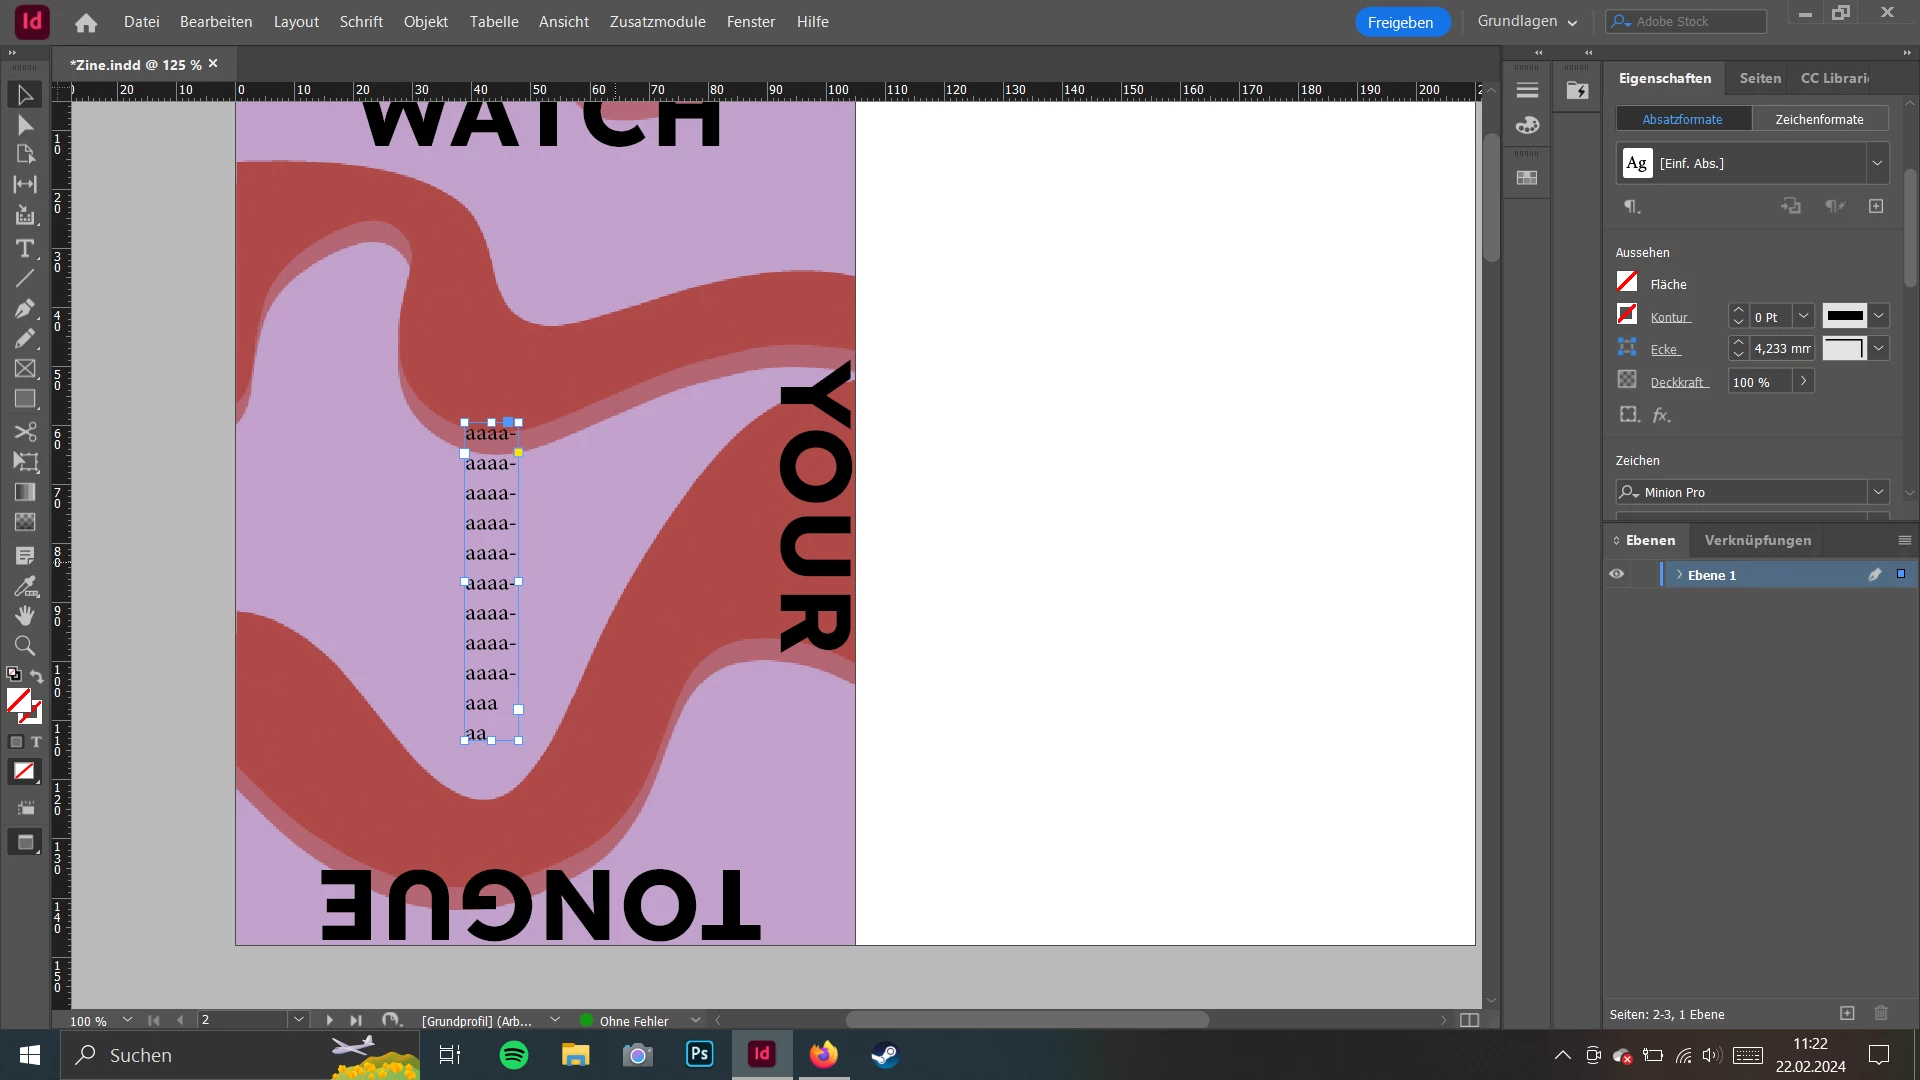
Task: Open the Grundlagen workspace dropdown
Action: click(1527, 21)
